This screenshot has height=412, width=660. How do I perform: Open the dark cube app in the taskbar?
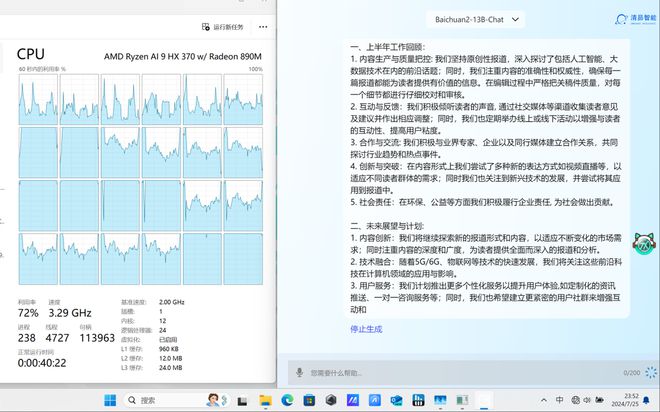tap(331, 400)
